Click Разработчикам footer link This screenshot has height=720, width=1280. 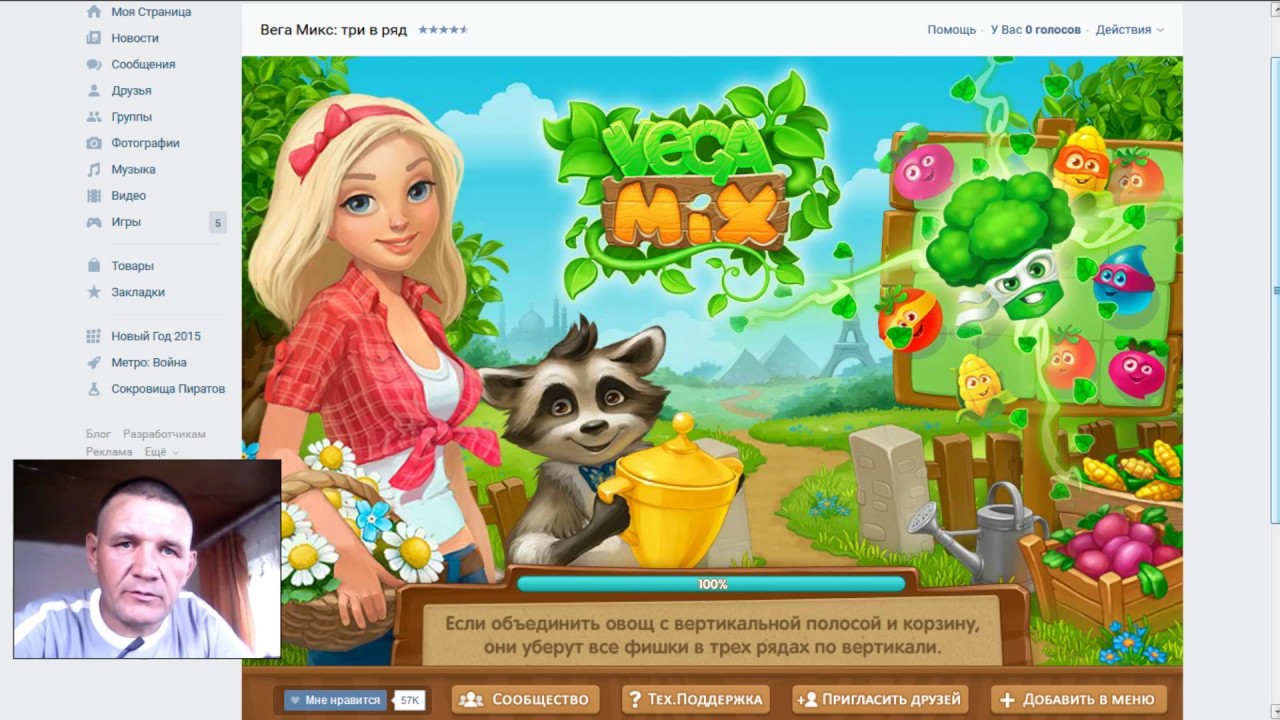164,434
